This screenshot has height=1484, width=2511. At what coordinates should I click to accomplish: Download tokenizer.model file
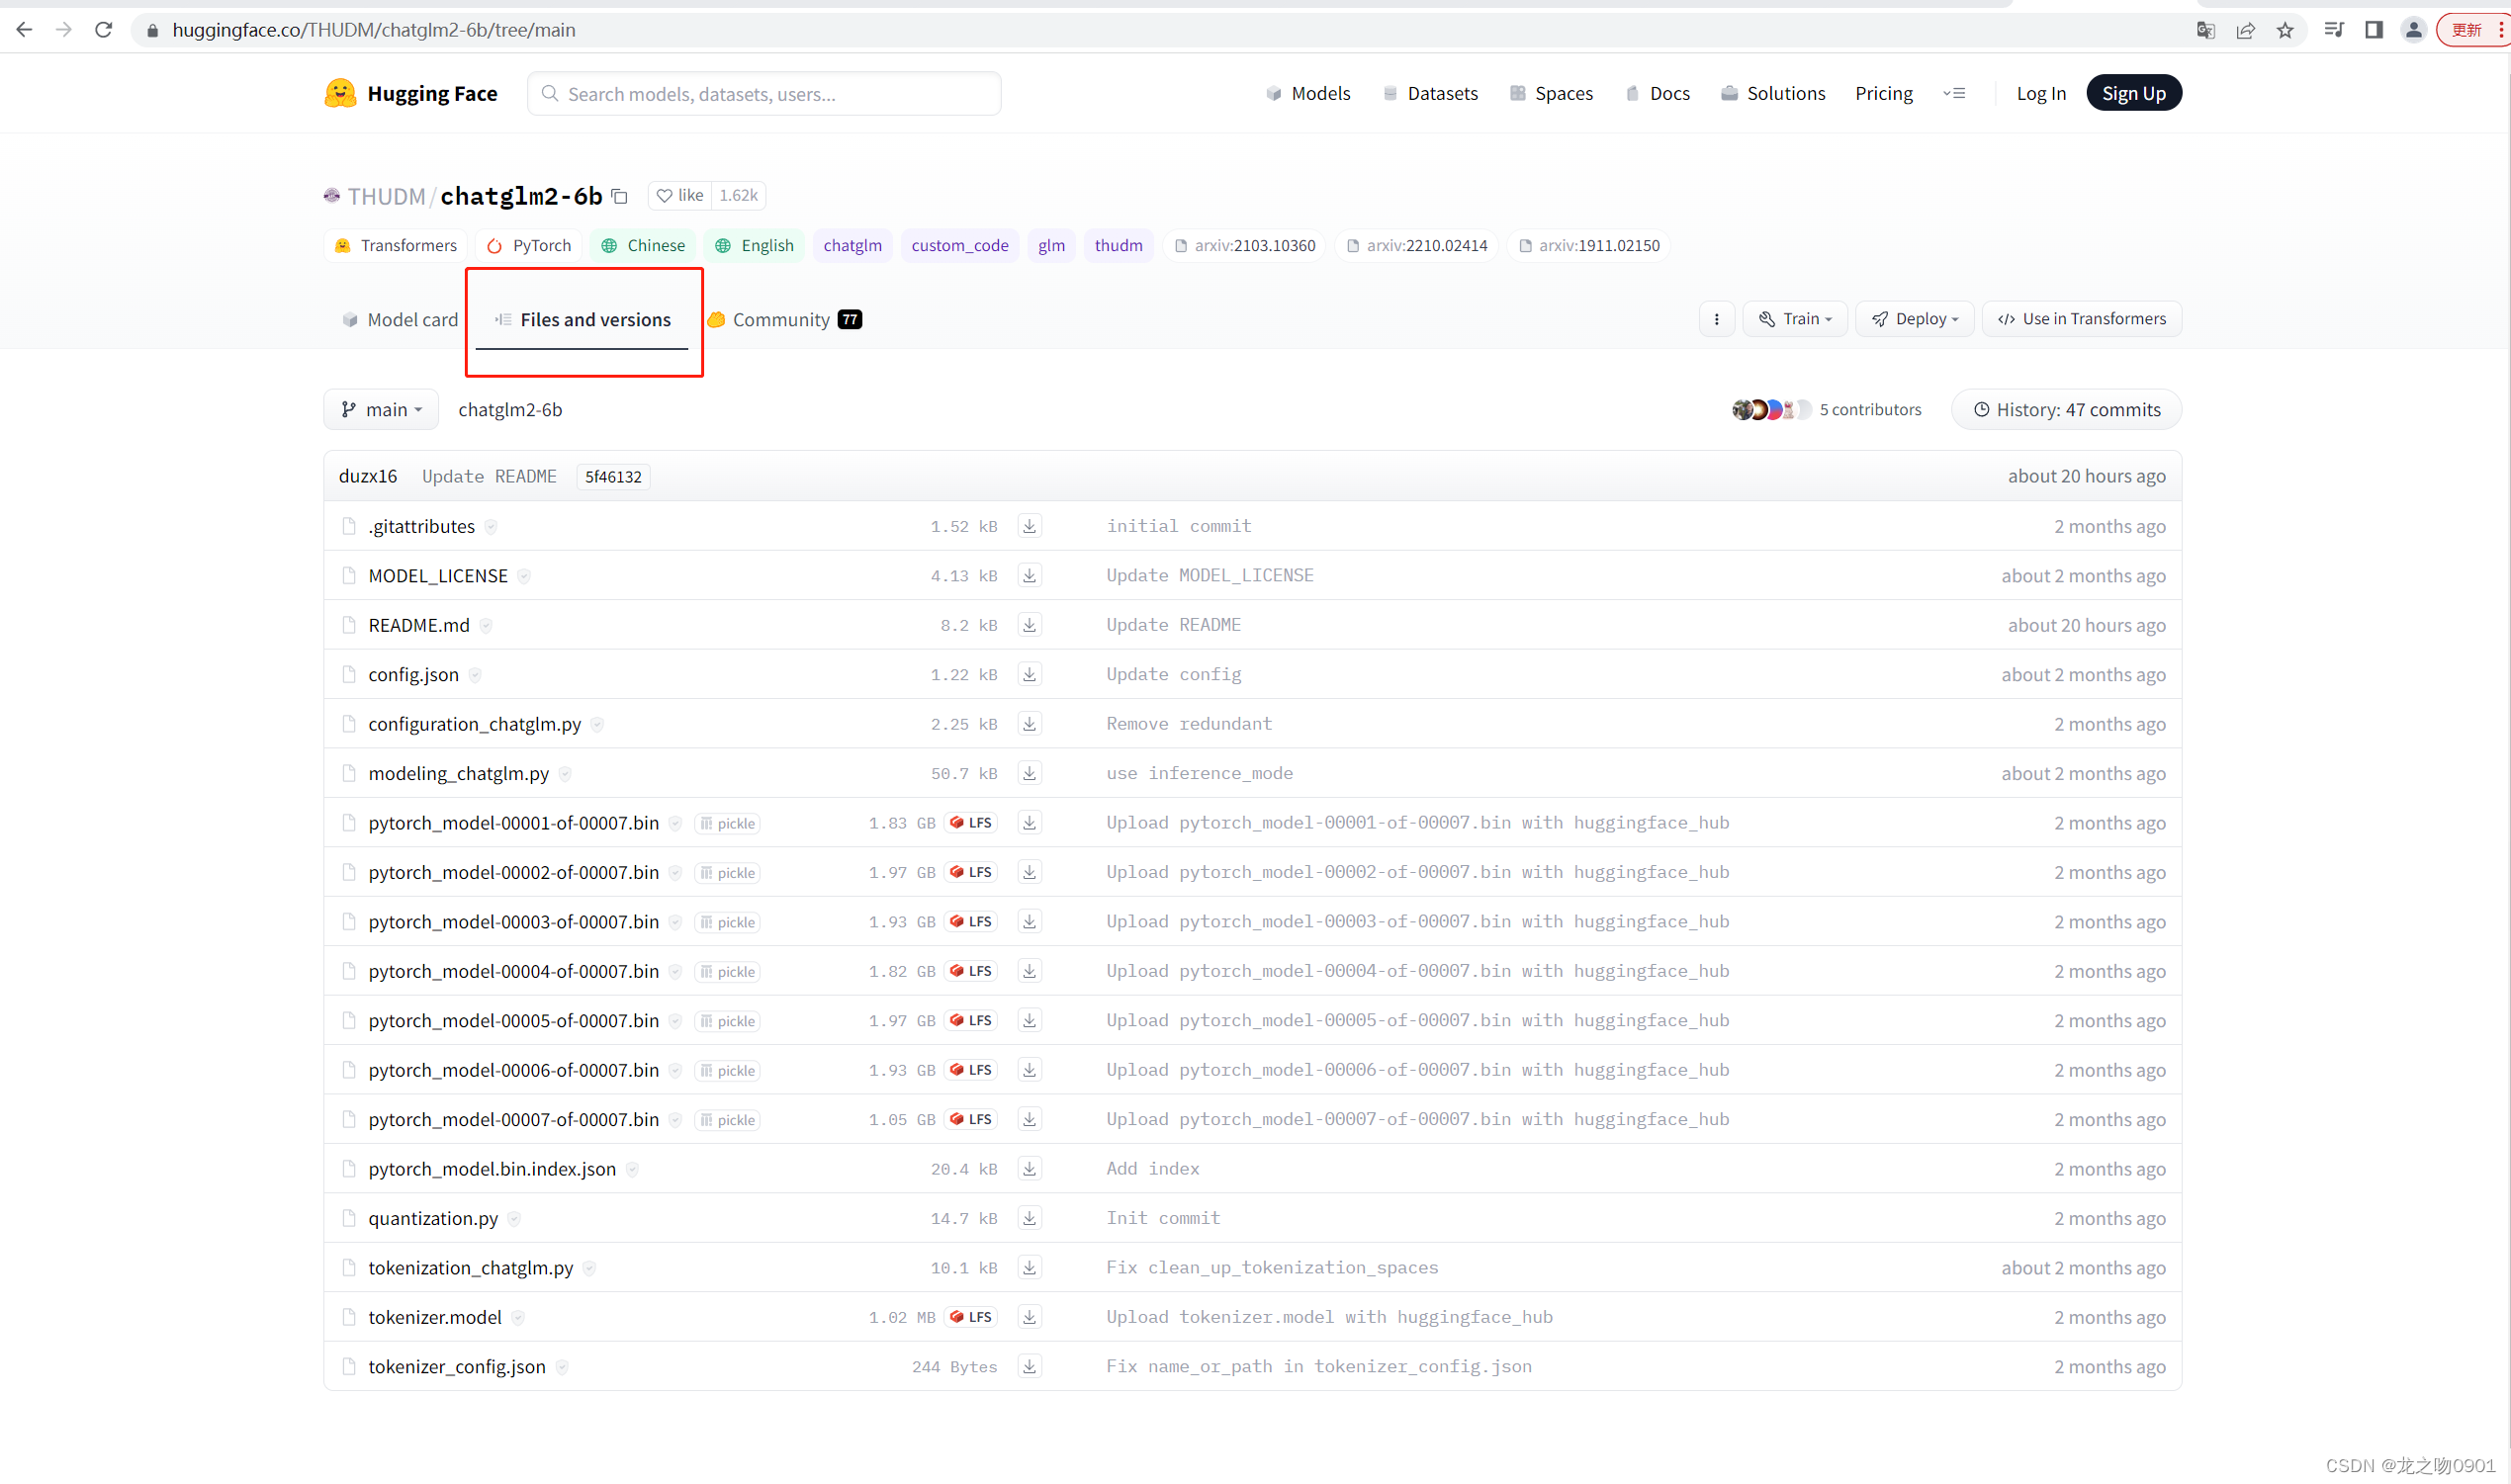pyautogui.click(x=1029, y=1317)
